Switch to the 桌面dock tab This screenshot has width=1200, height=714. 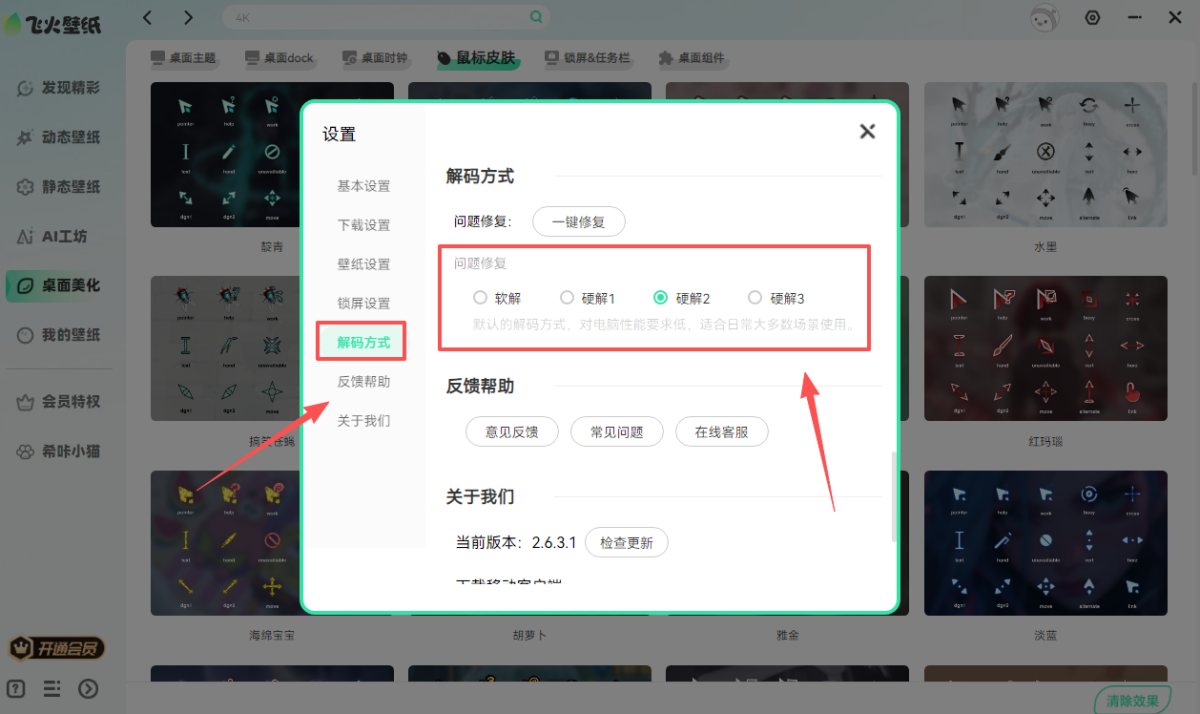click(x=279, y=58)
